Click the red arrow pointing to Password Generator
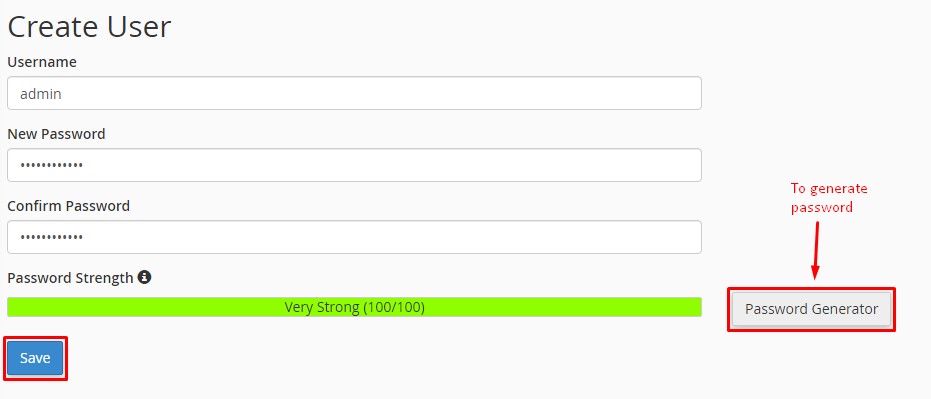931x399 pixels. [x=816, y=250]
